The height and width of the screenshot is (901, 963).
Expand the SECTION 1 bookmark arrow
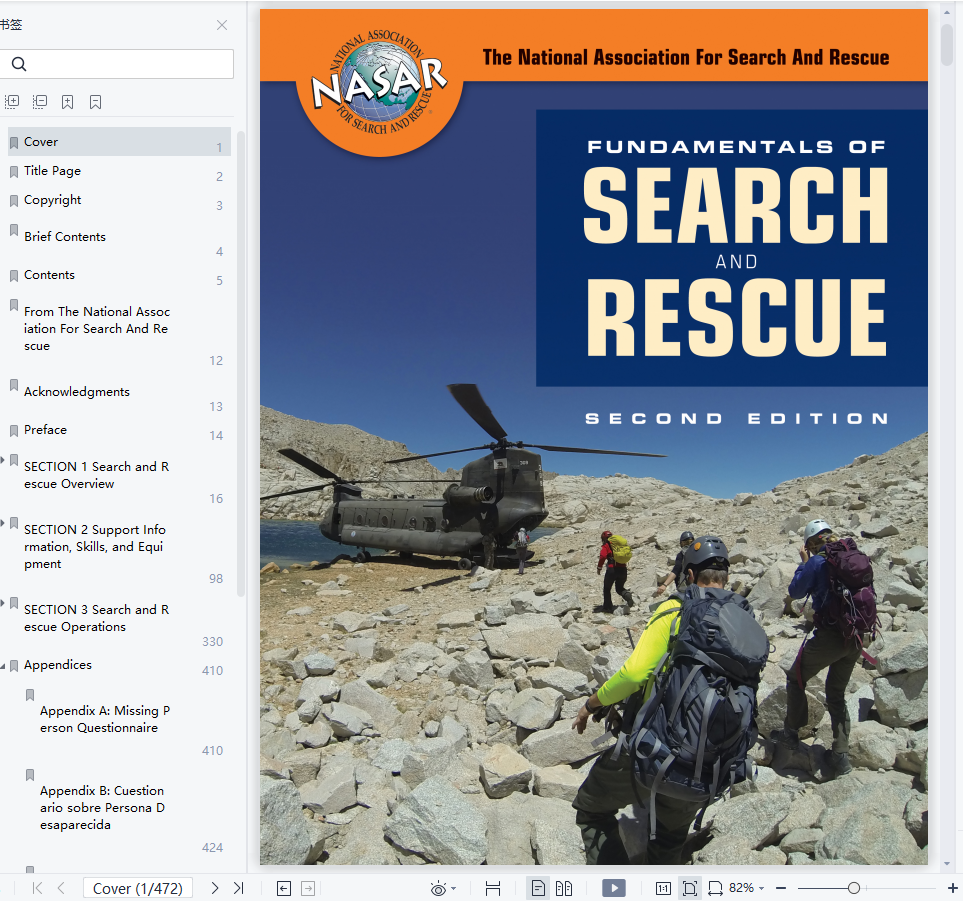(x=2, y=459)
